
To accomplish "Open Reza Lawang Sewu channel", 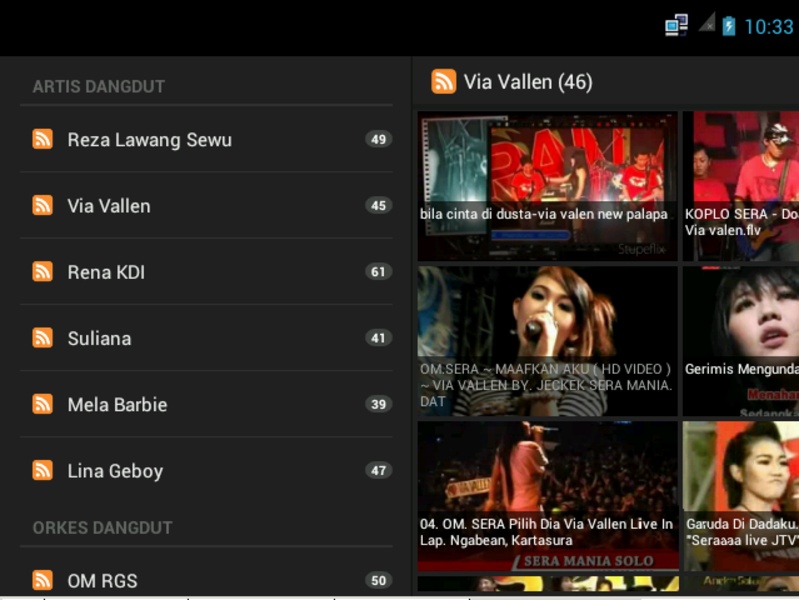I will [x=206, y=139].
